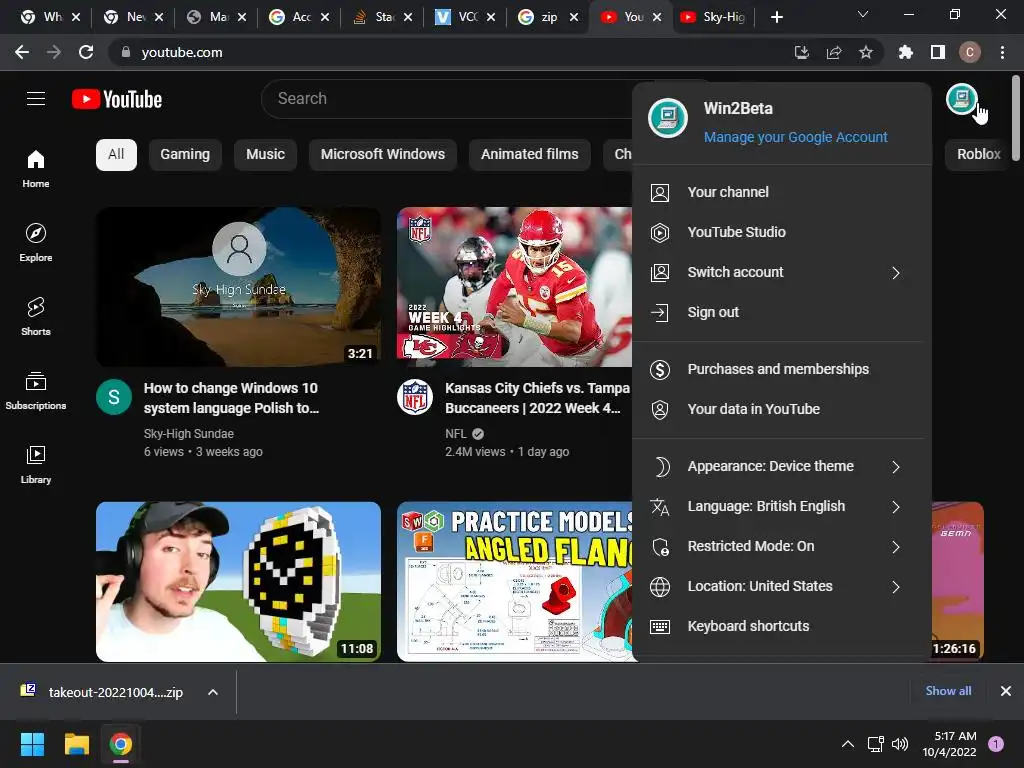Click the volume icon in system tray
The image size is (1024, 768).
pyautogui.click(x=900, y=744)
